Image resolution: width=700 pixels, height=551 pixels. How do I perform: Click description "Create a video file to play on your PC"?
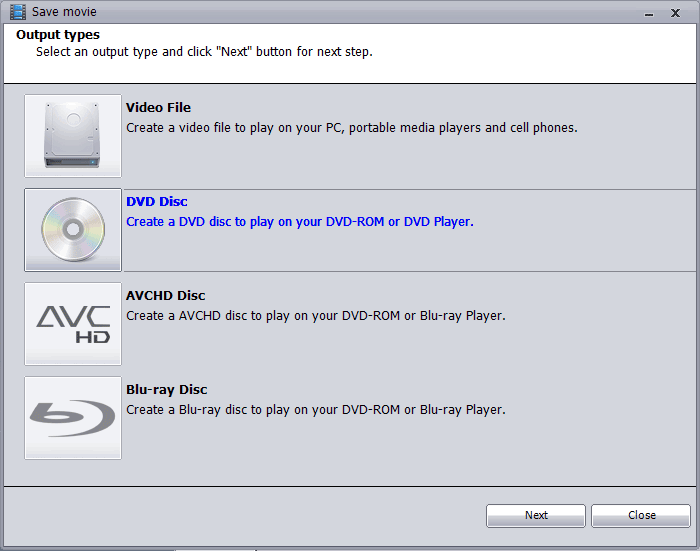coord(352,128)
